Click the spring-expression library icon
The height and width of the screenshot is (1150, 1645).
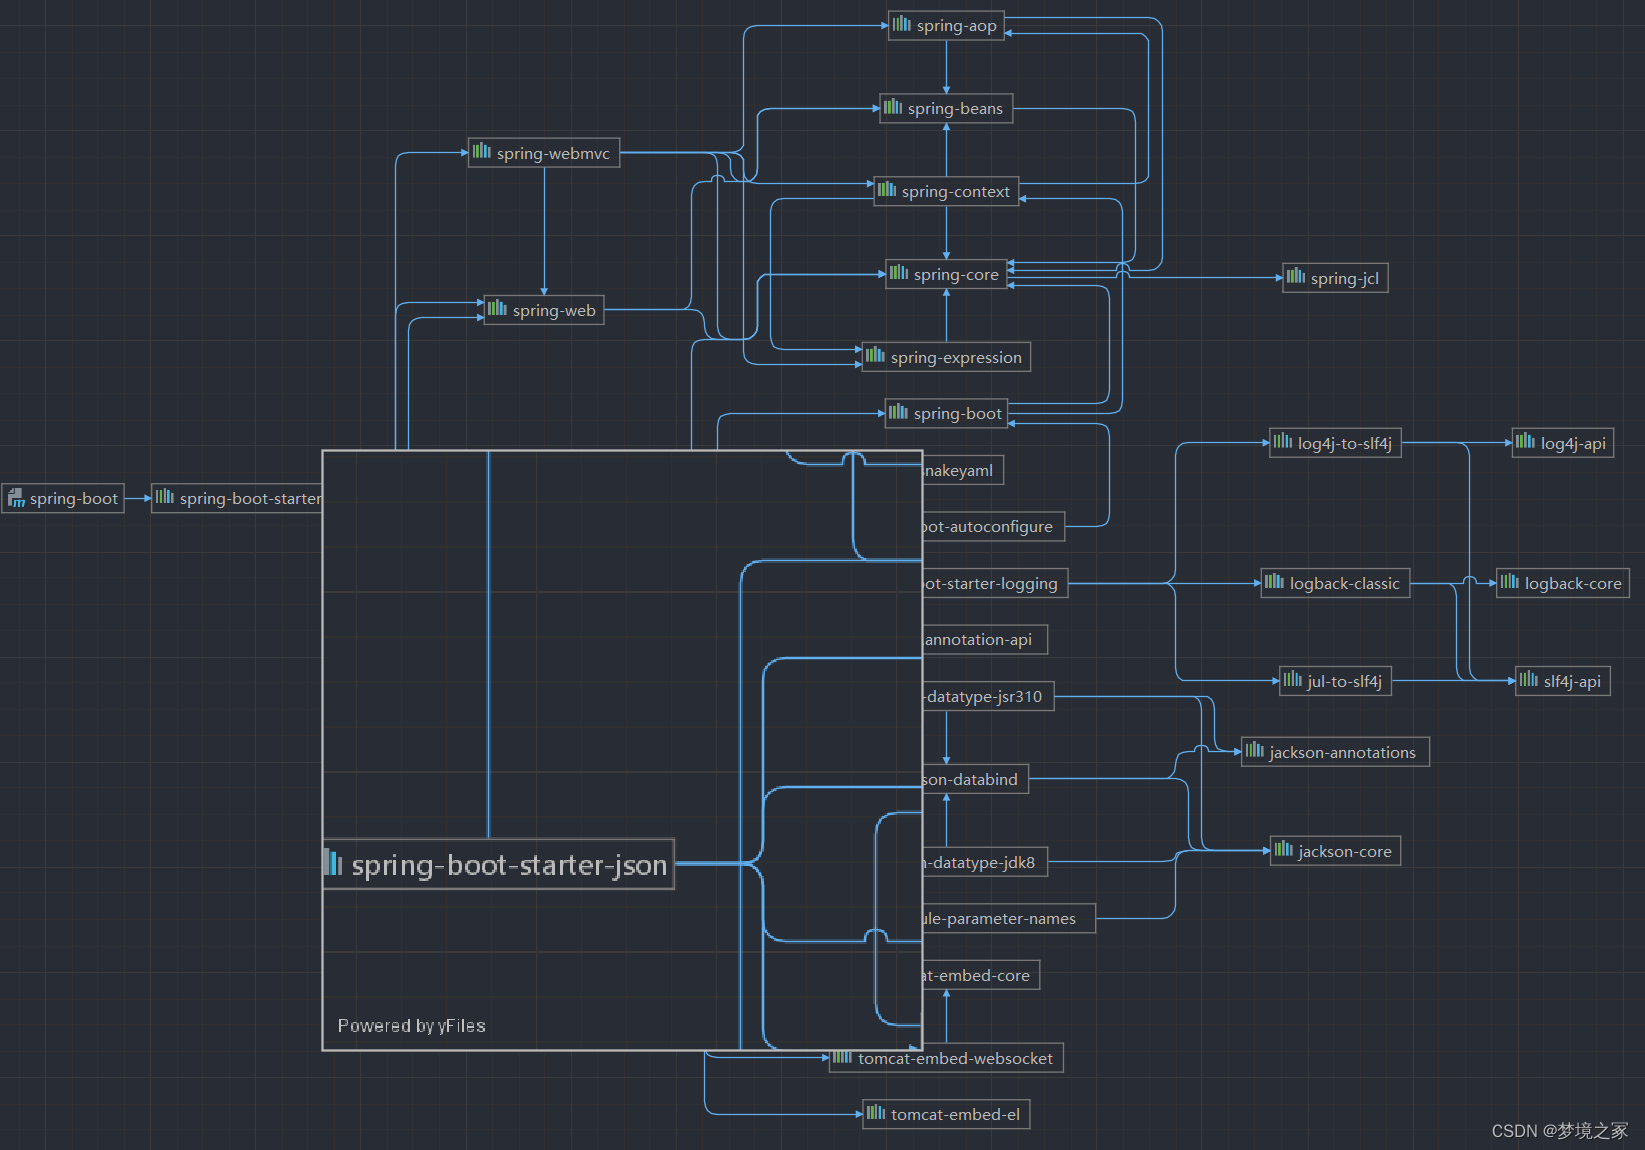(876, 354)
